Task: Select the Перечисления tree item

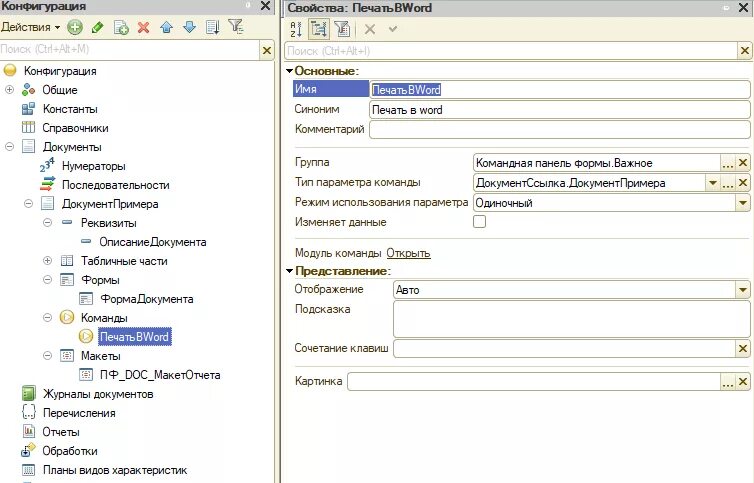Action: point(79,413)
